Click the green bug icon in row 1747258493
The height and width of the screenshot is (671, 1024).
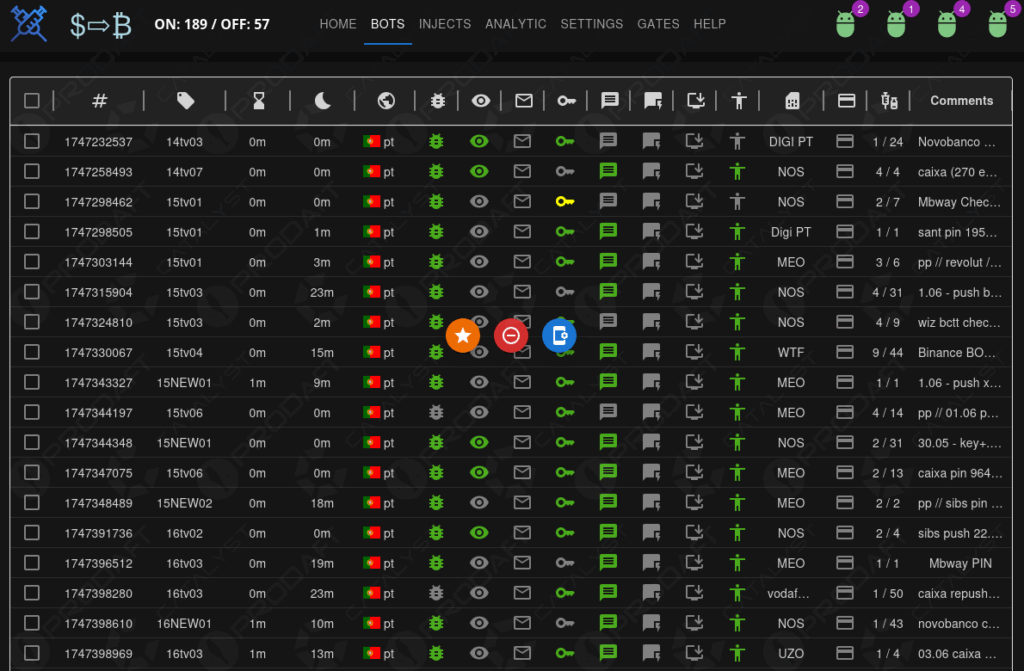tap(436, 171)
